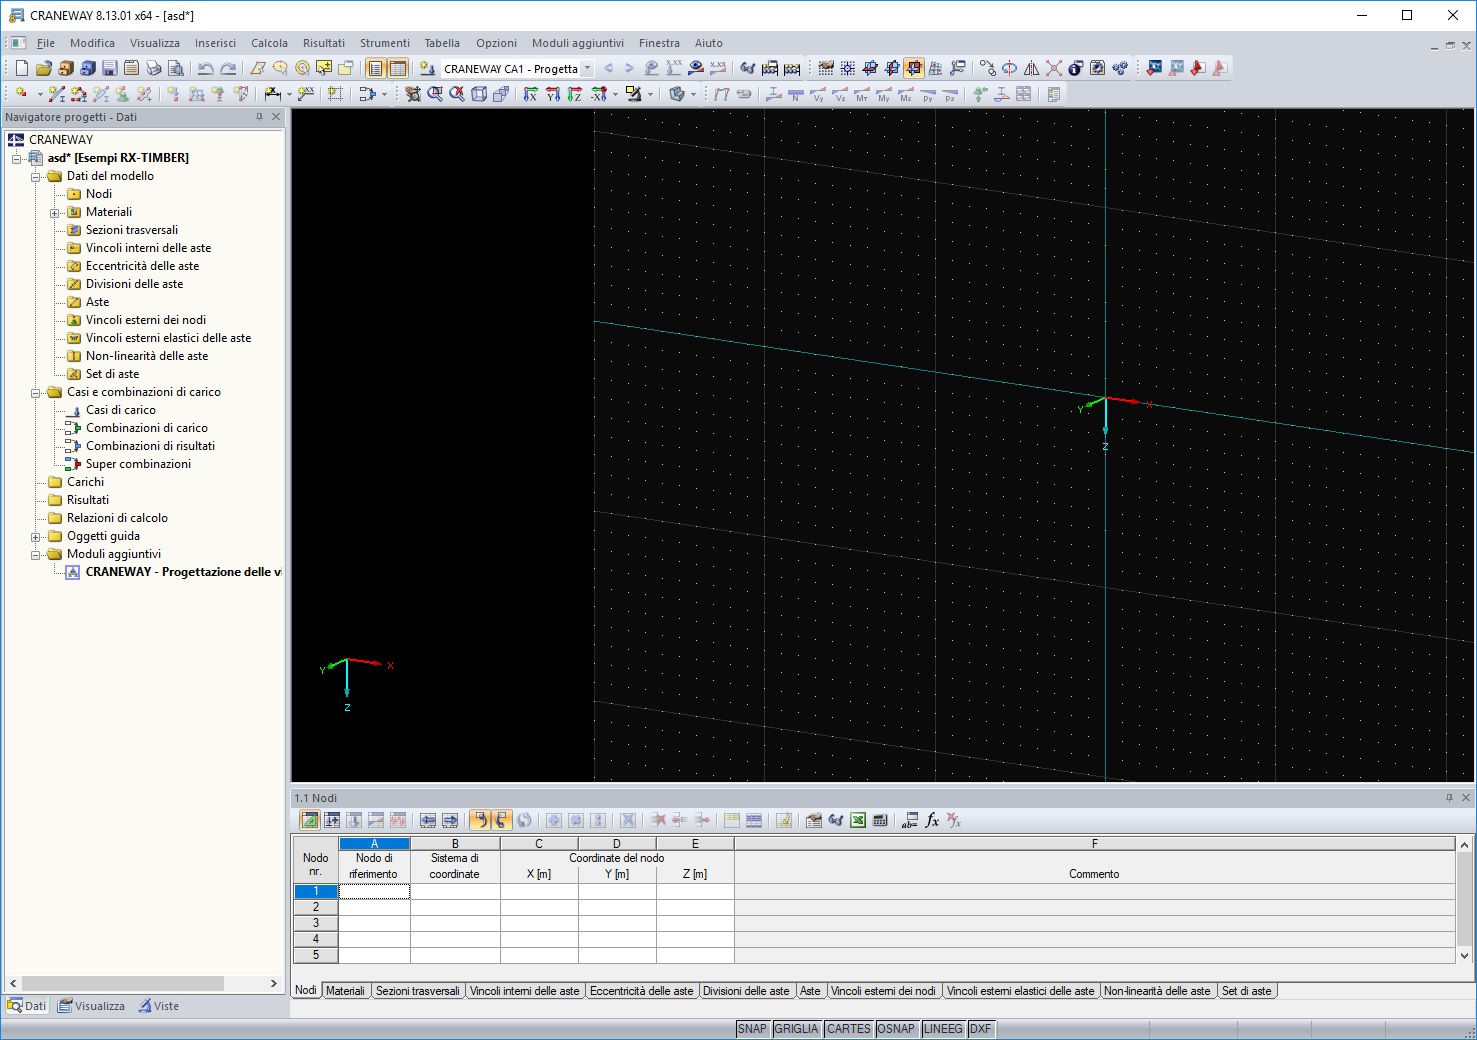Open the CRANEWAY CA1 load case dropdown
The width and height of the screenshot is (1477, 1040).
587,69
